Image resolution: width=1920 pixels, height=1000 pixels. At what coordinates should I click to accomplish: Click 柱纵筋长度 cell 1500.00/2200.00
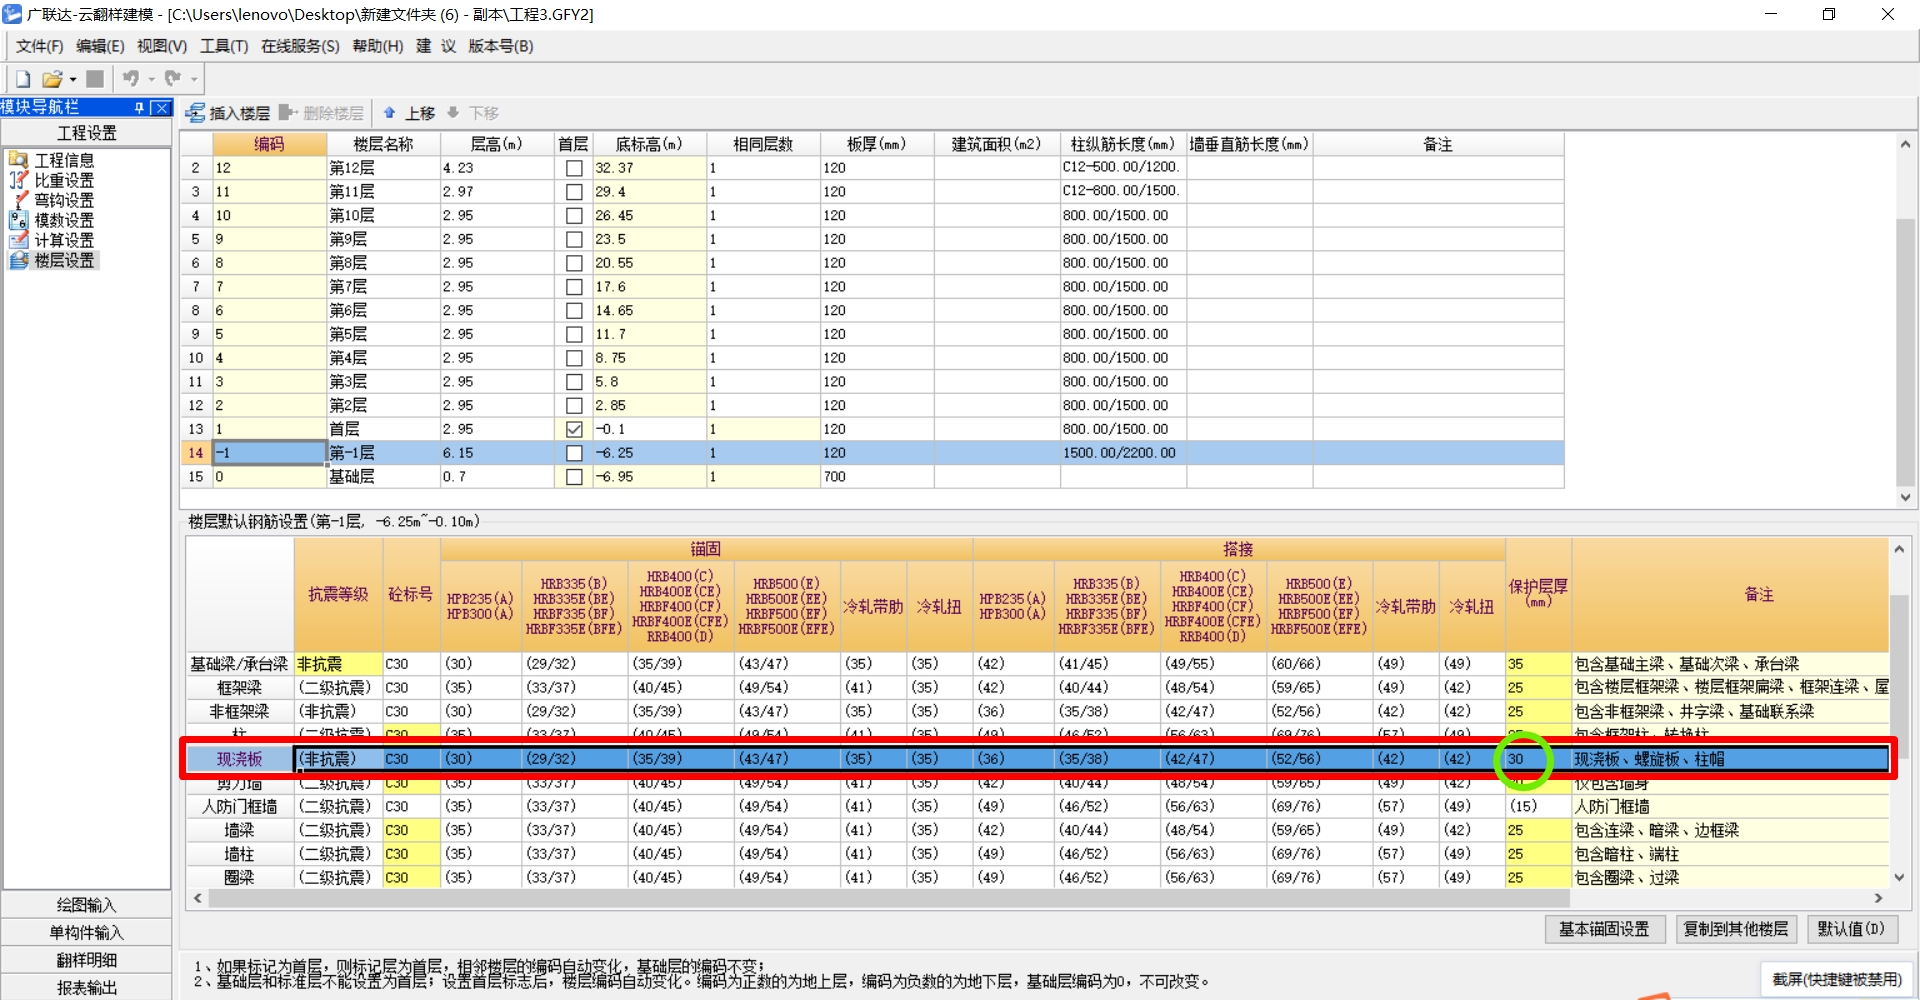1123,453
